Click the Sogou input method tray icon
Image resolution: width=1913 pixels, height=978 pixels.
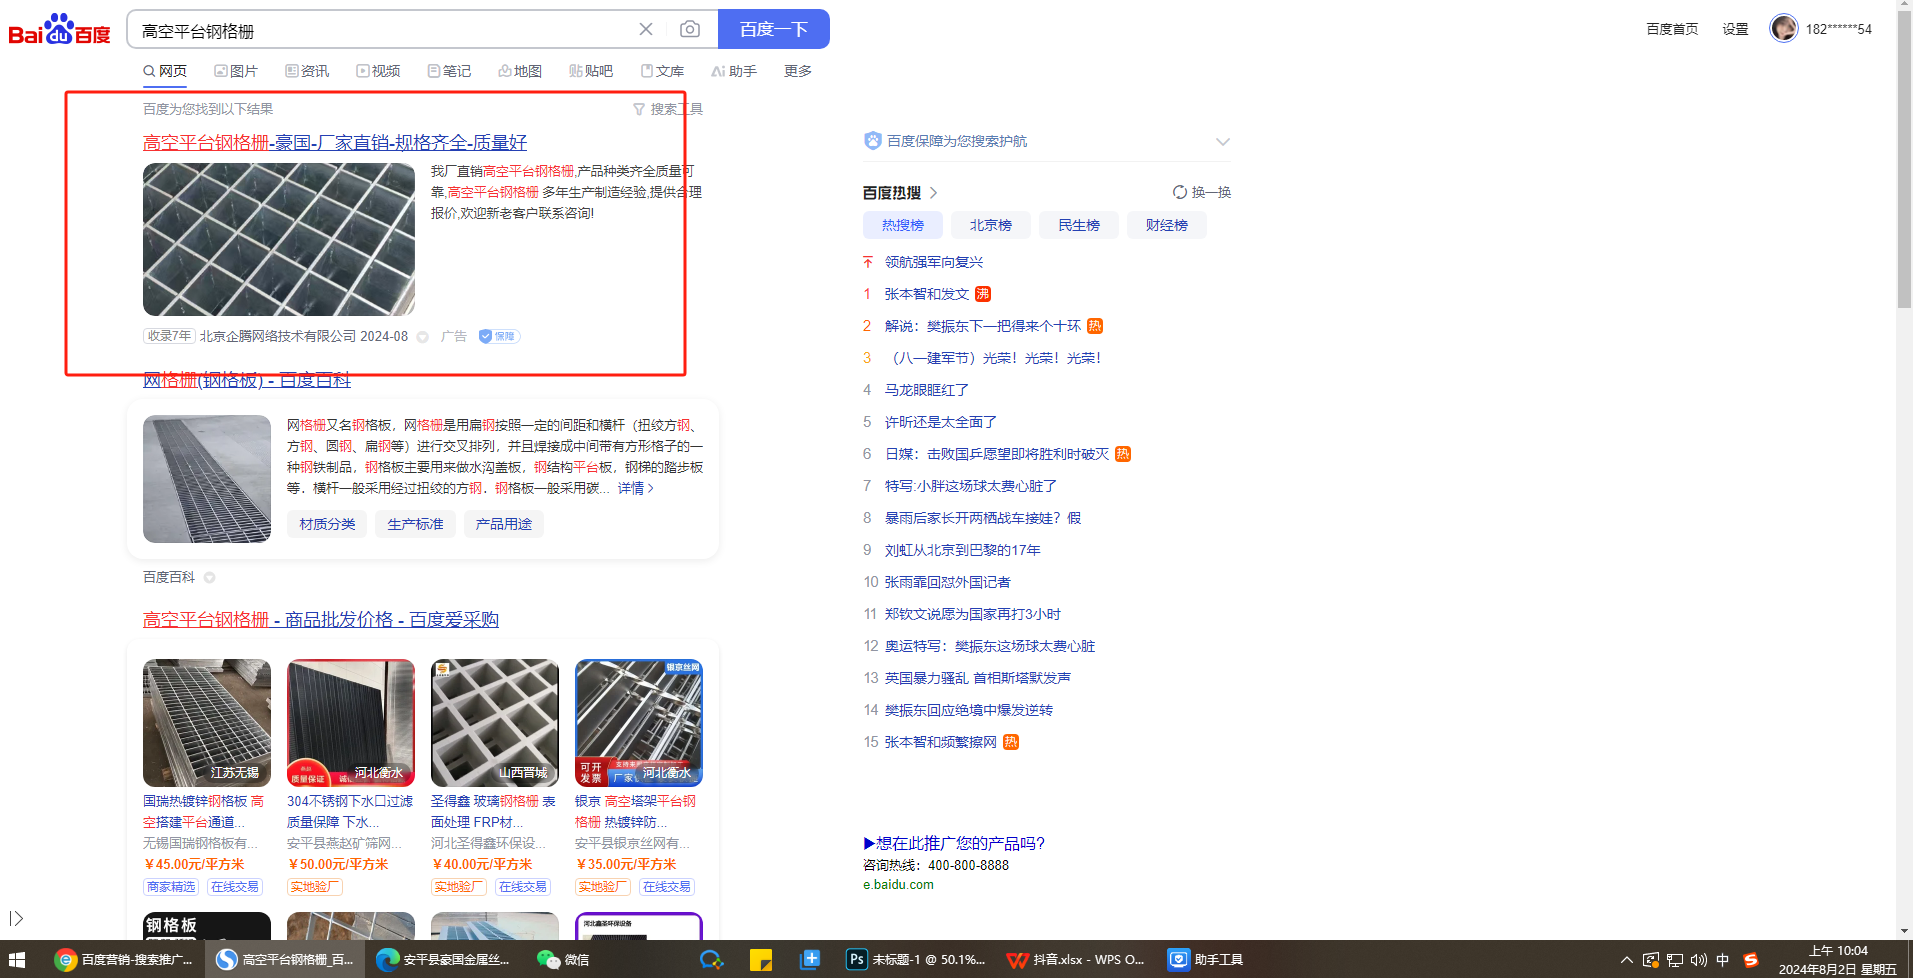[x=1750, y=960]
